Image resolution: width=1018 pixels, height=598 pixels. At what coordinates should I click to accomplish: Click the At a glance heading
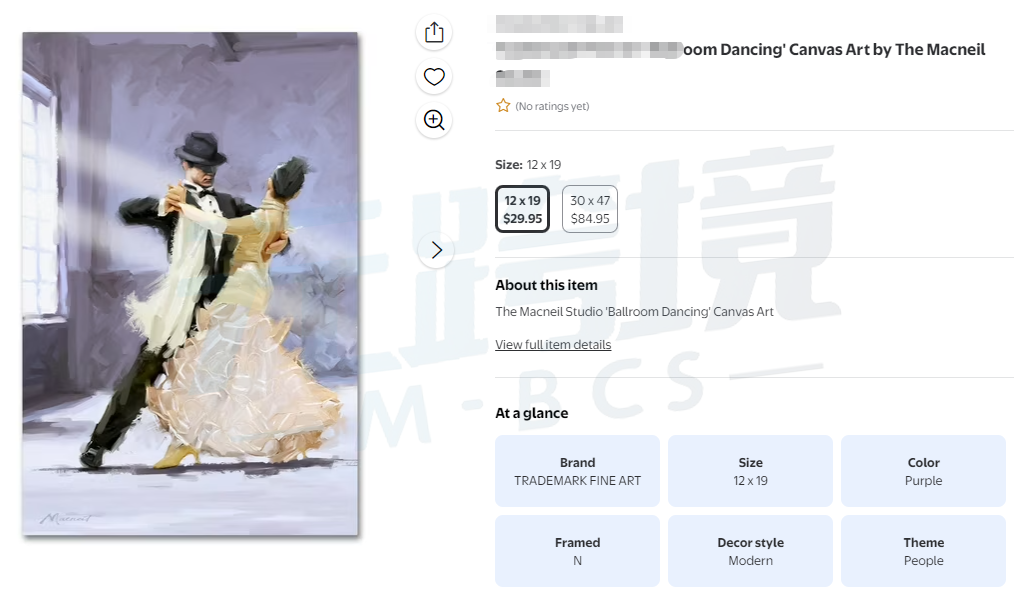point(532,414)
